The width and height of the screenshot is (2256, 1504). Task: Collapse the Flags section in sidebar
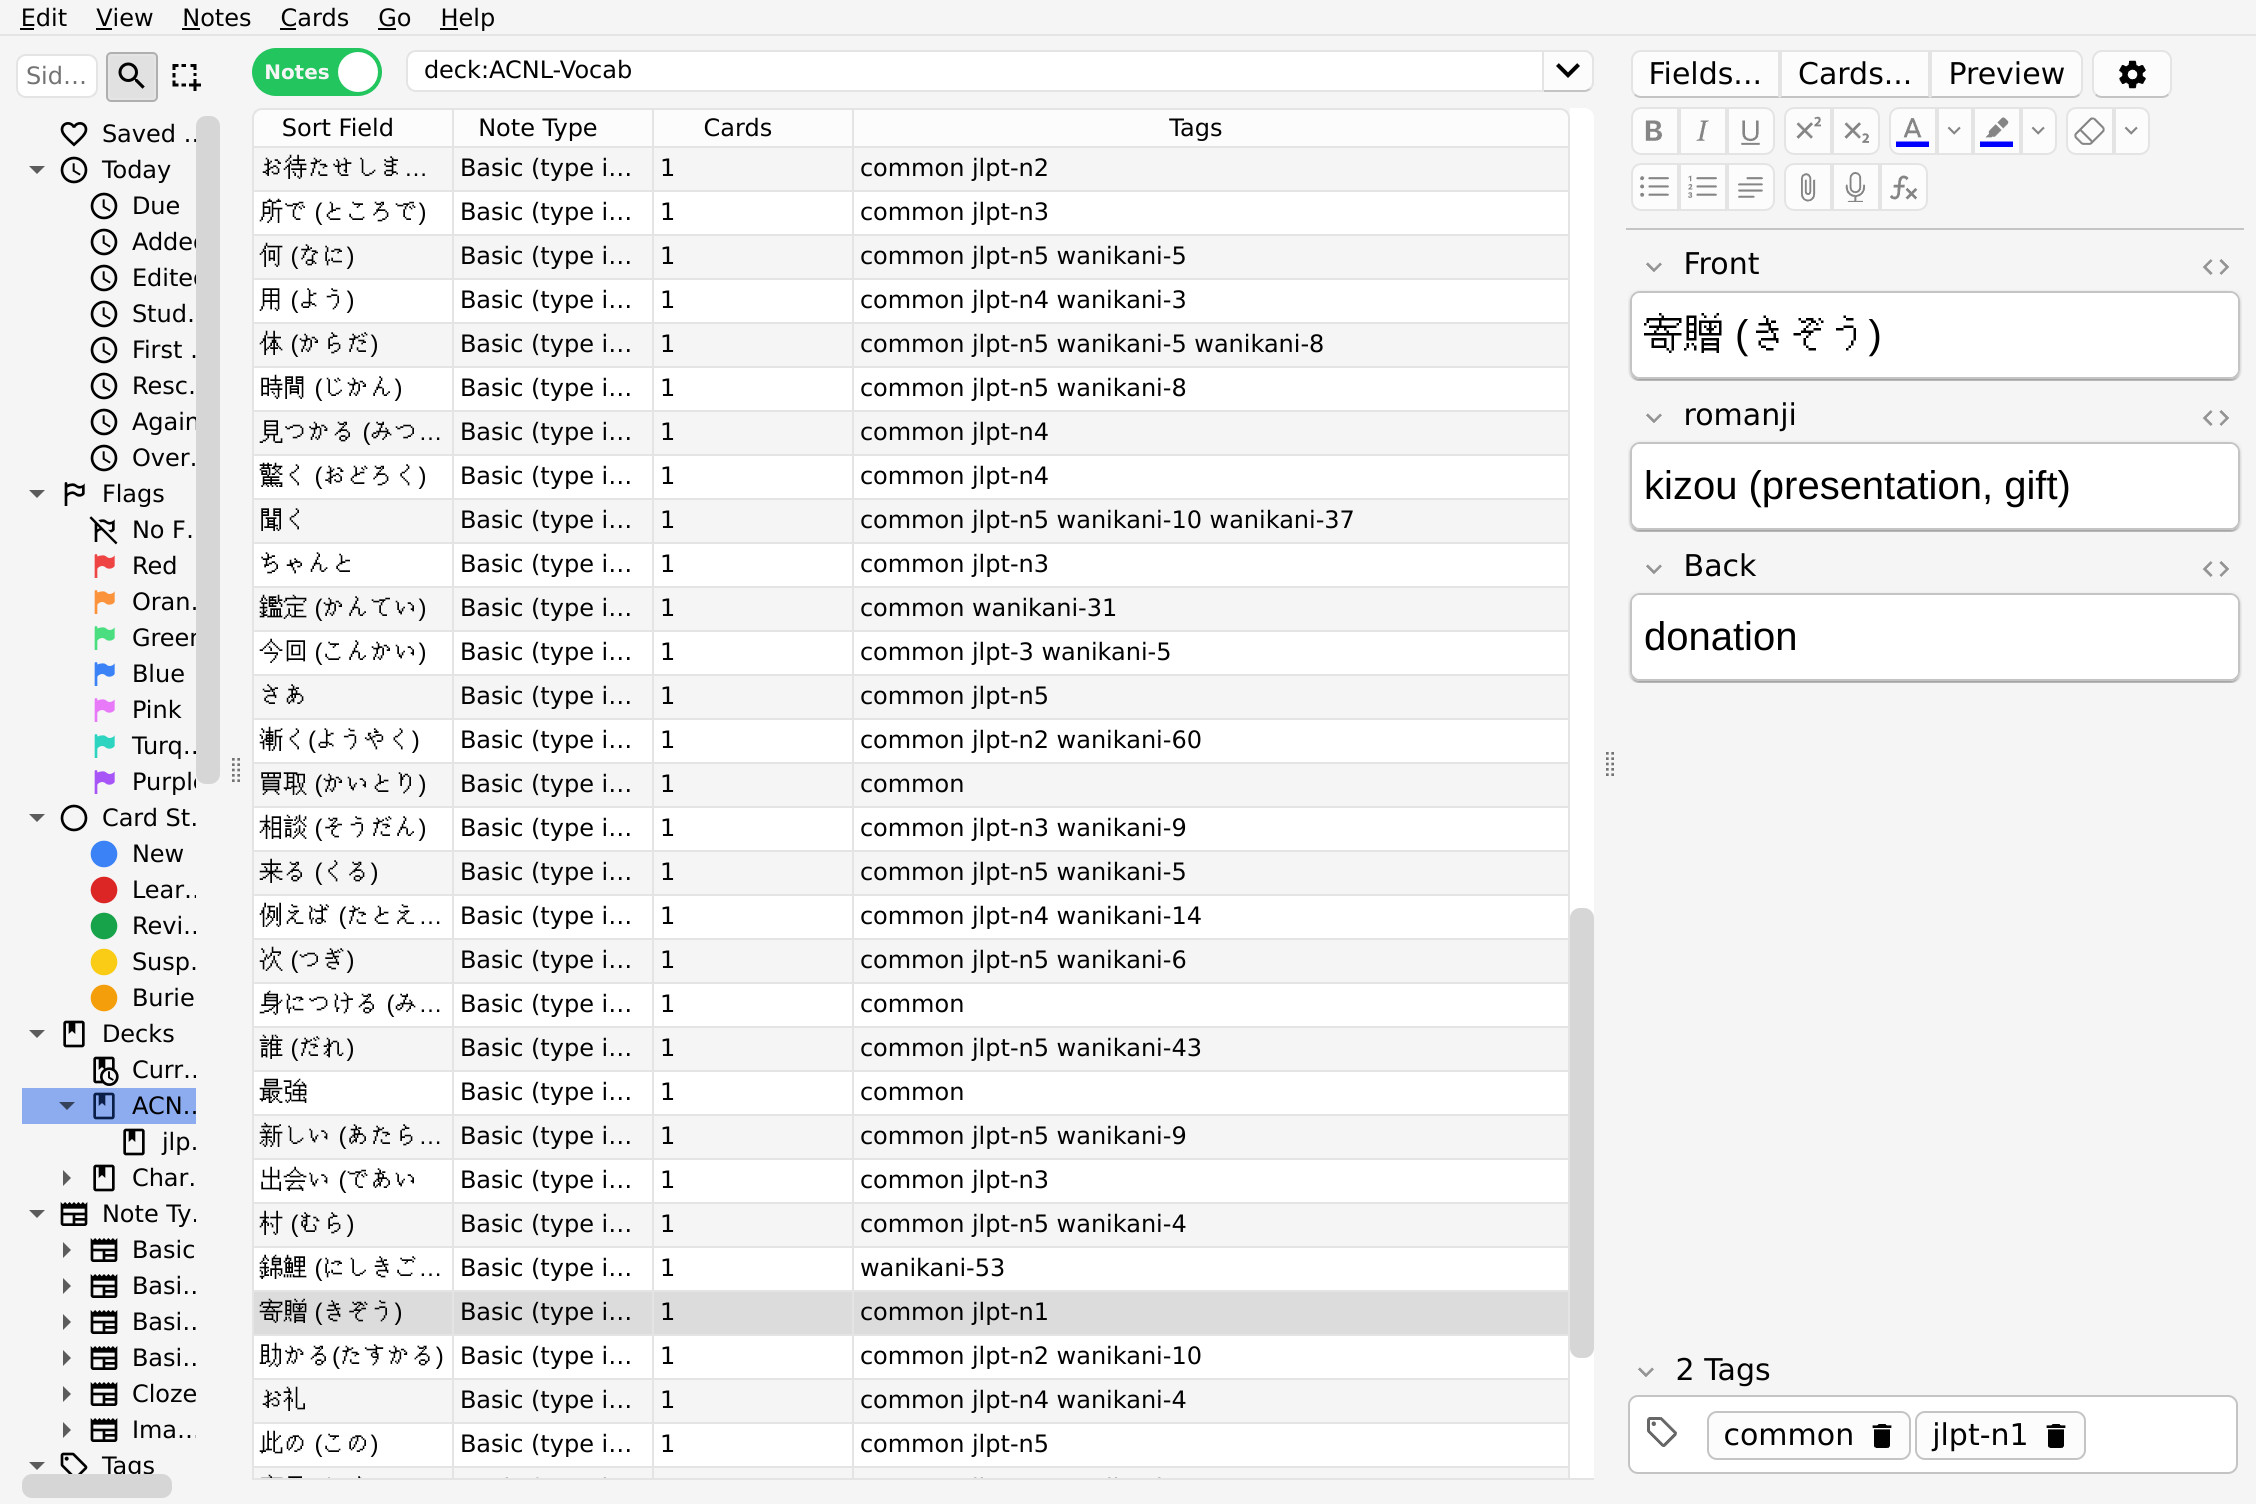[37, 493]
